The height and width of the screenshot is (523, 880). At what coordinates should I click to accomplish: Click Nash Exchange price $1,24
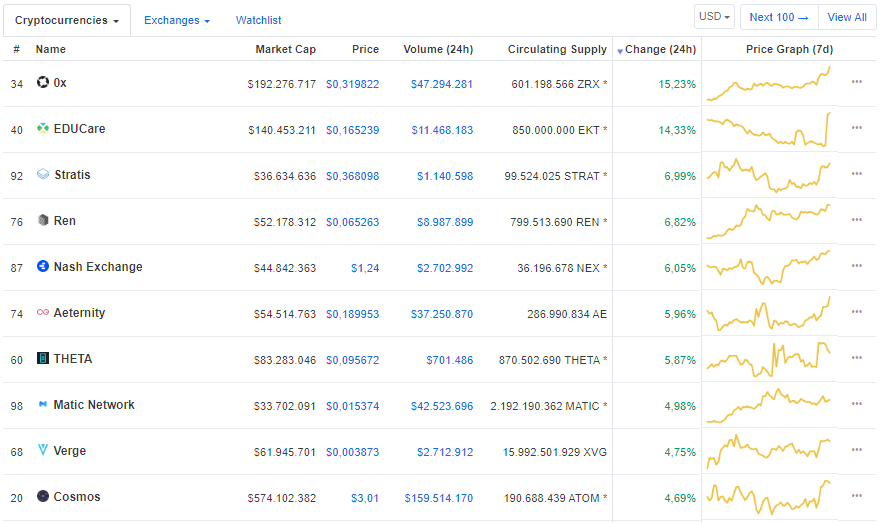(365, 268)
